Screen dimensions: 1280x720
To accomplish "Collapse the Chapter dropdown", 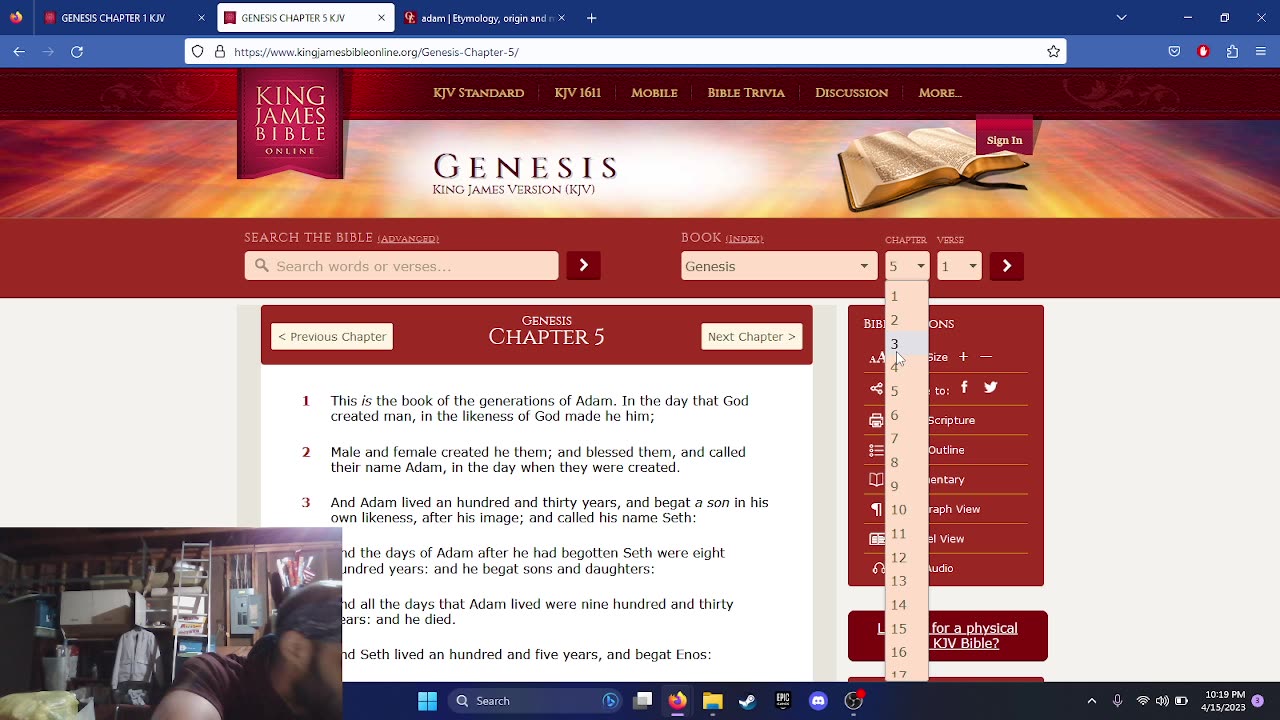I will point(907,266).
